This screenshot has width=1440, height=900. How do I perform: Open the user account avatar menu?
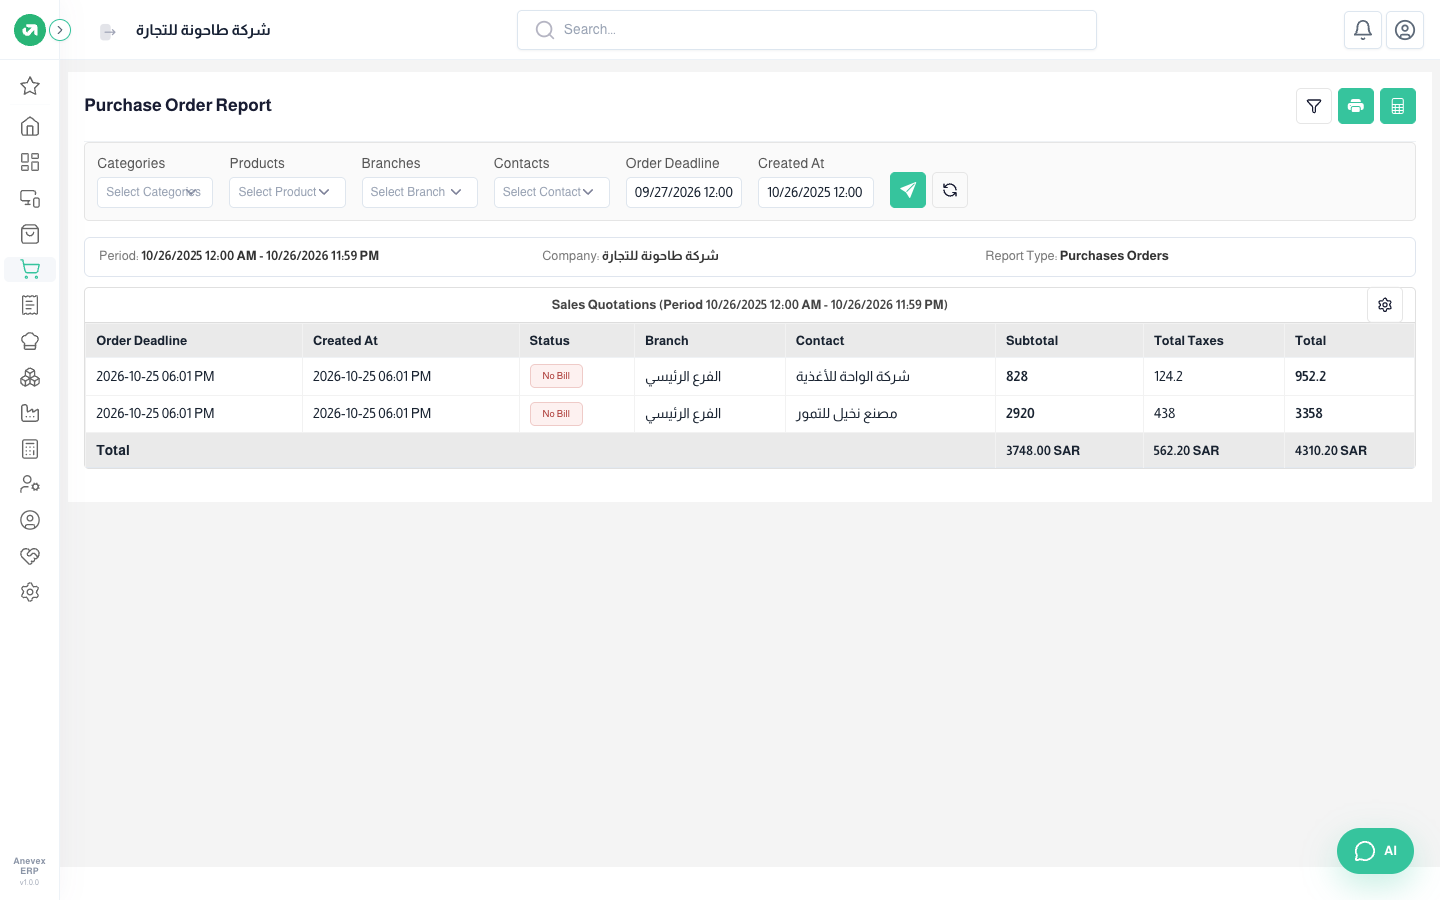click(x=1405, y=30)
